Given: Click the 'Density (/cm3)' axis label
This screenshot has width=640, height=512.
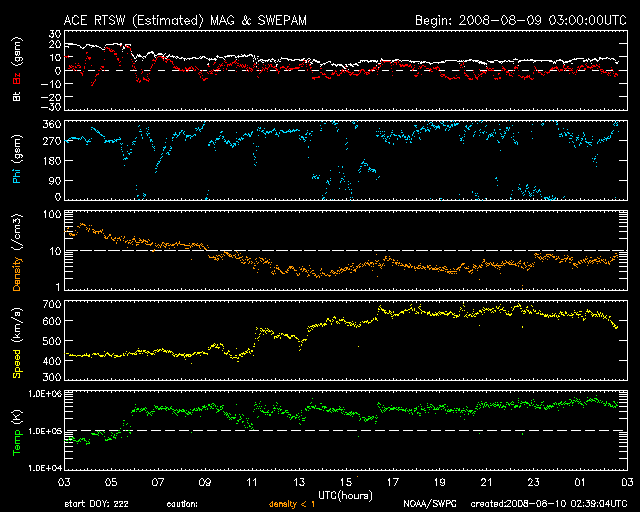Looking at the screenshot, I should click(17, 252).
